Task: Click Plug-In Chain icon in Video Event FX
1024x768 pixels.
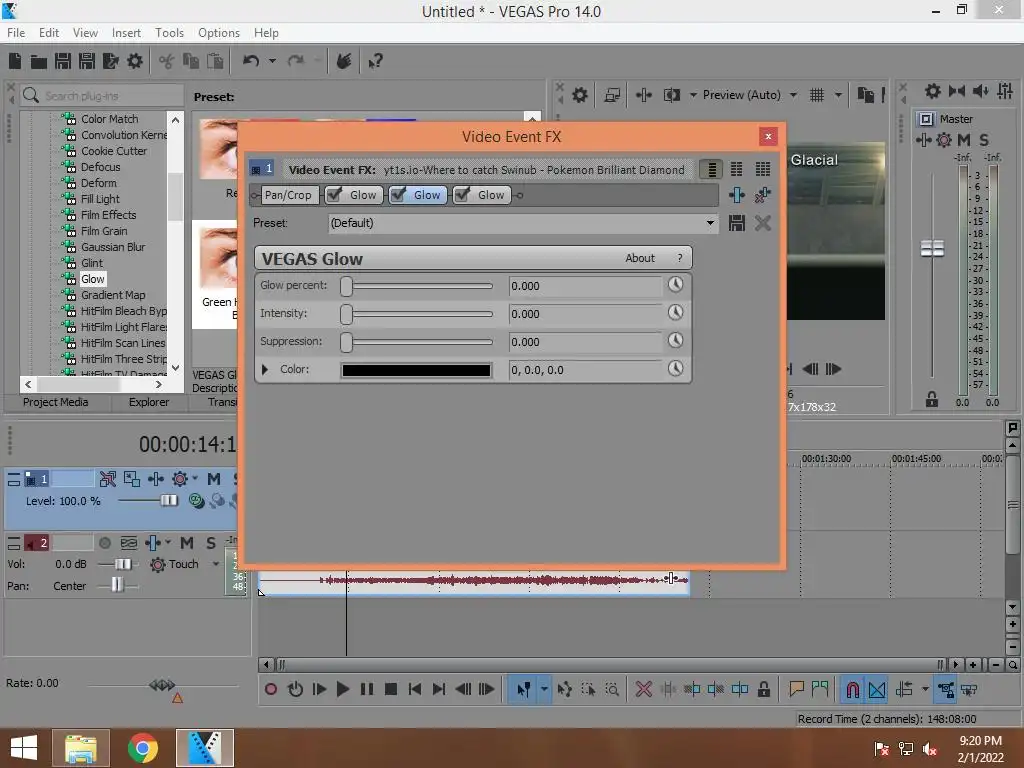Action: click(x=737, y=195)
